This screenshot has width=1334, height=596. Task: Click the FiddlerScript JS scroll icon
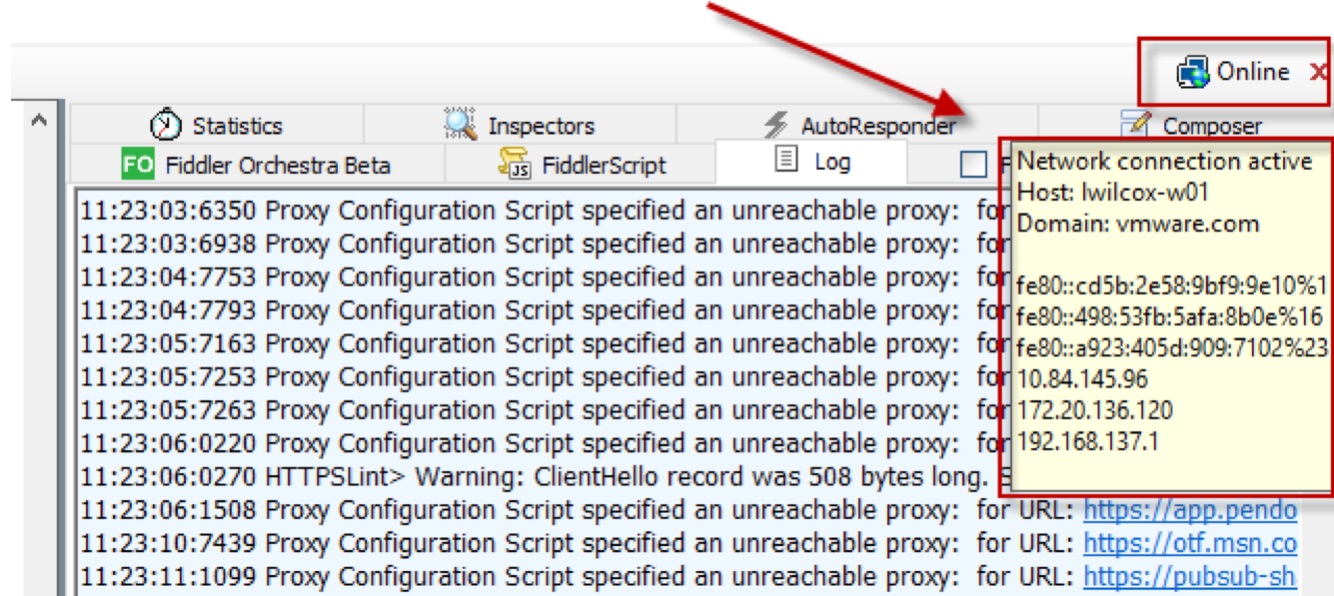[514, 164]
